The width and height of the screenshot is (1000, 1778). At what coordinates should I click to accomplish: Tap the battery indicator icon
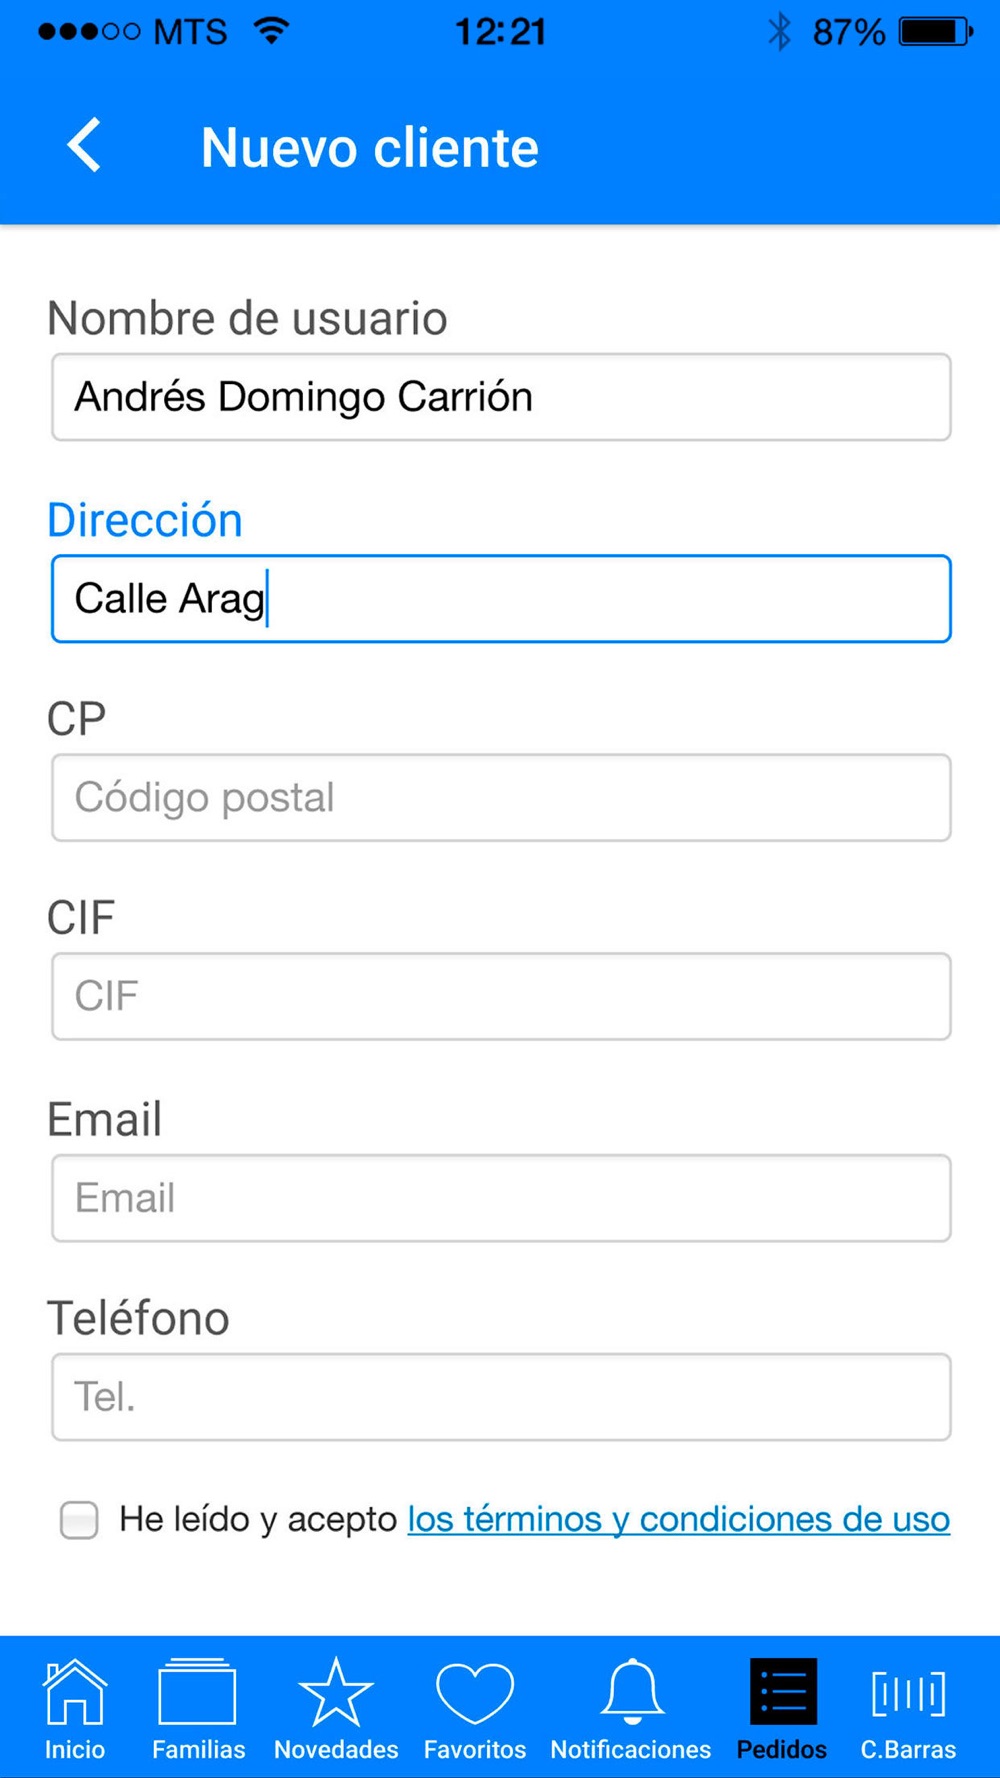[x=935, y=32]
